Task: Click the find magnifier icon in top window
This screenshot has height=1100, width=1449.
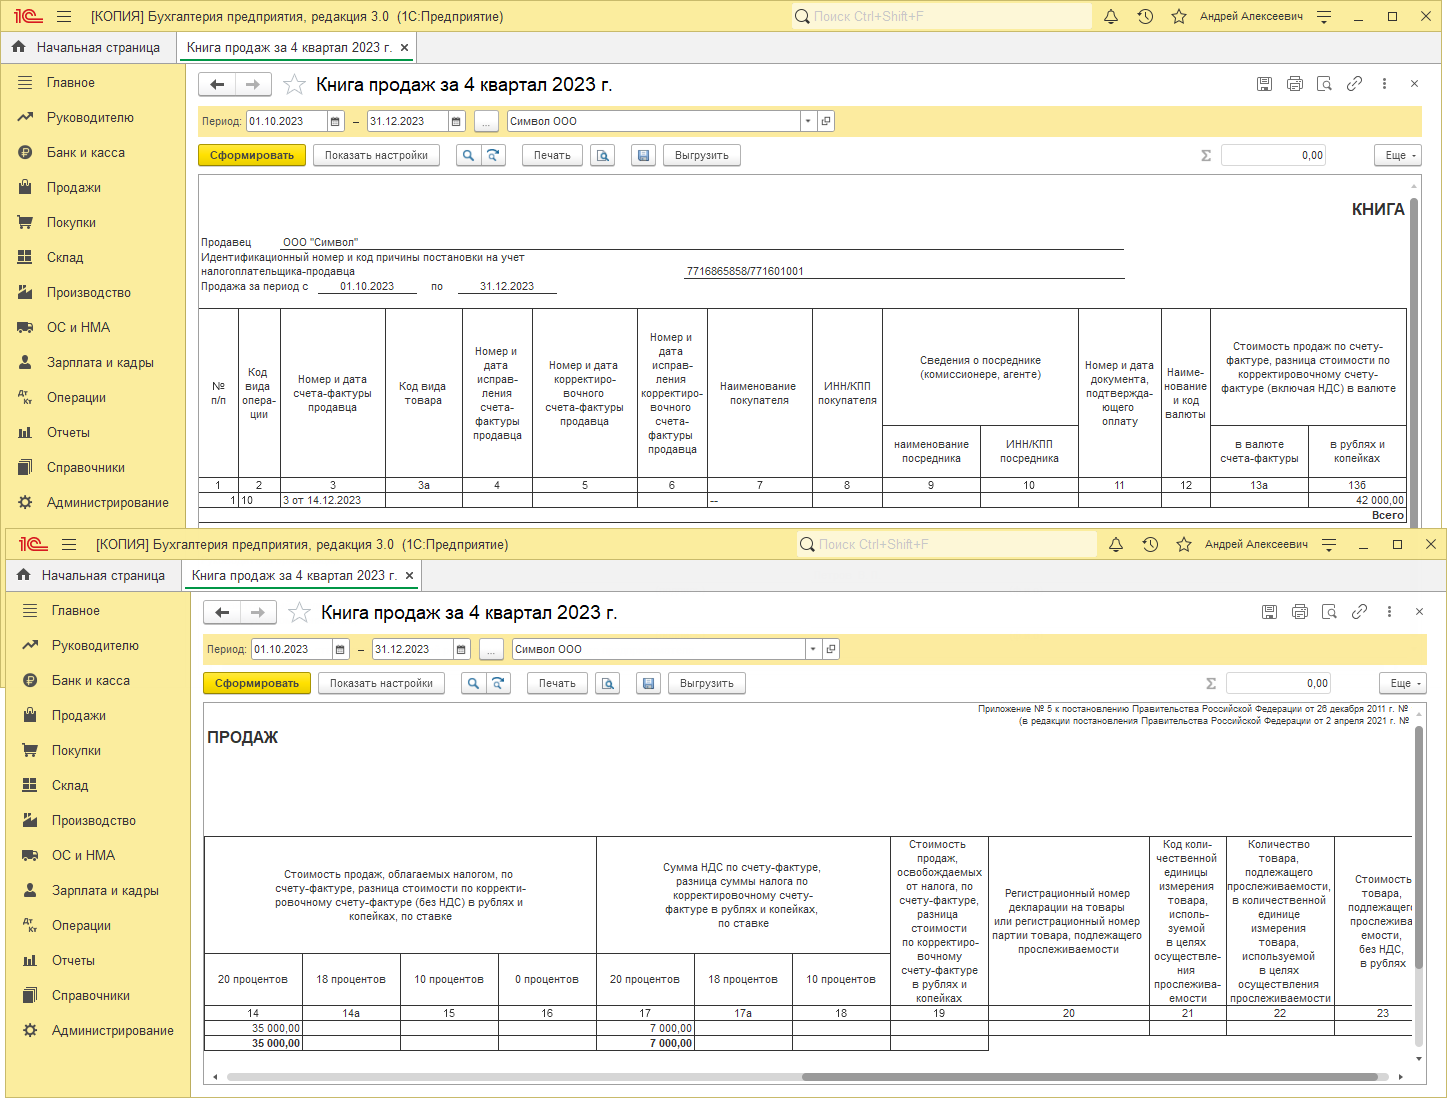Action: (468, 155)
